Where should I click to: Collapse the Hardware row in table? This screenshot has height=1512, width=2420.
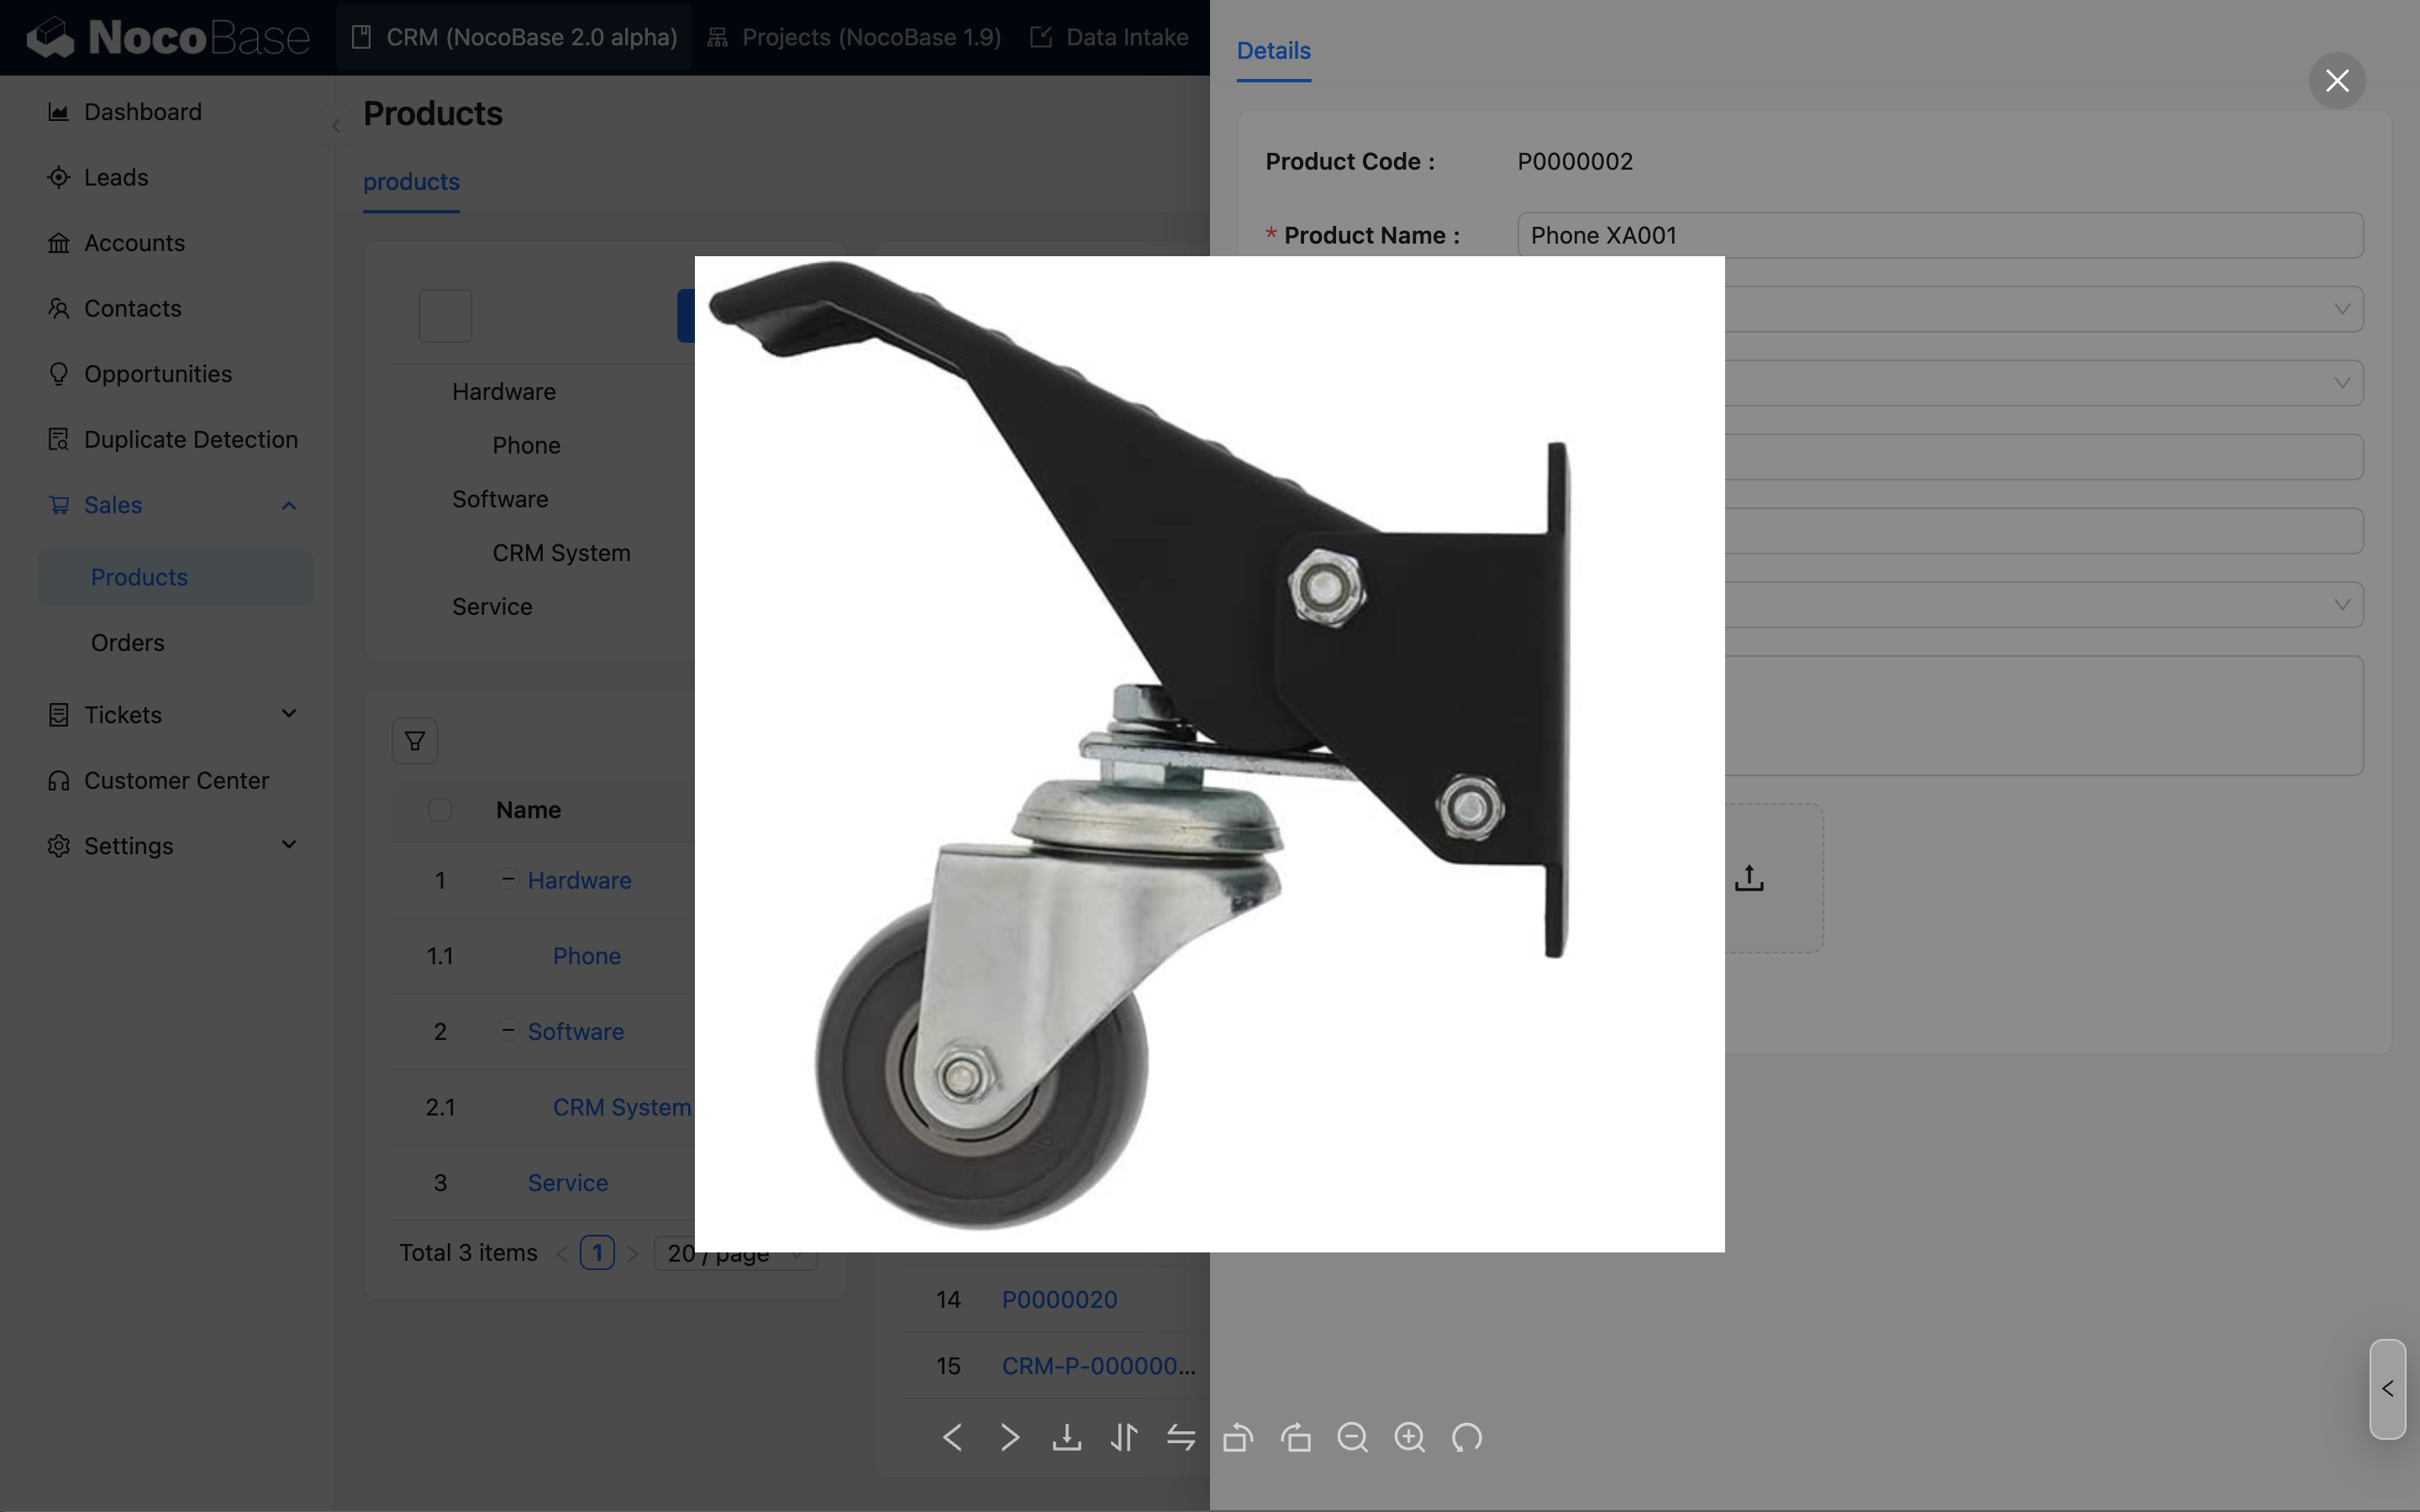point(508,880)
